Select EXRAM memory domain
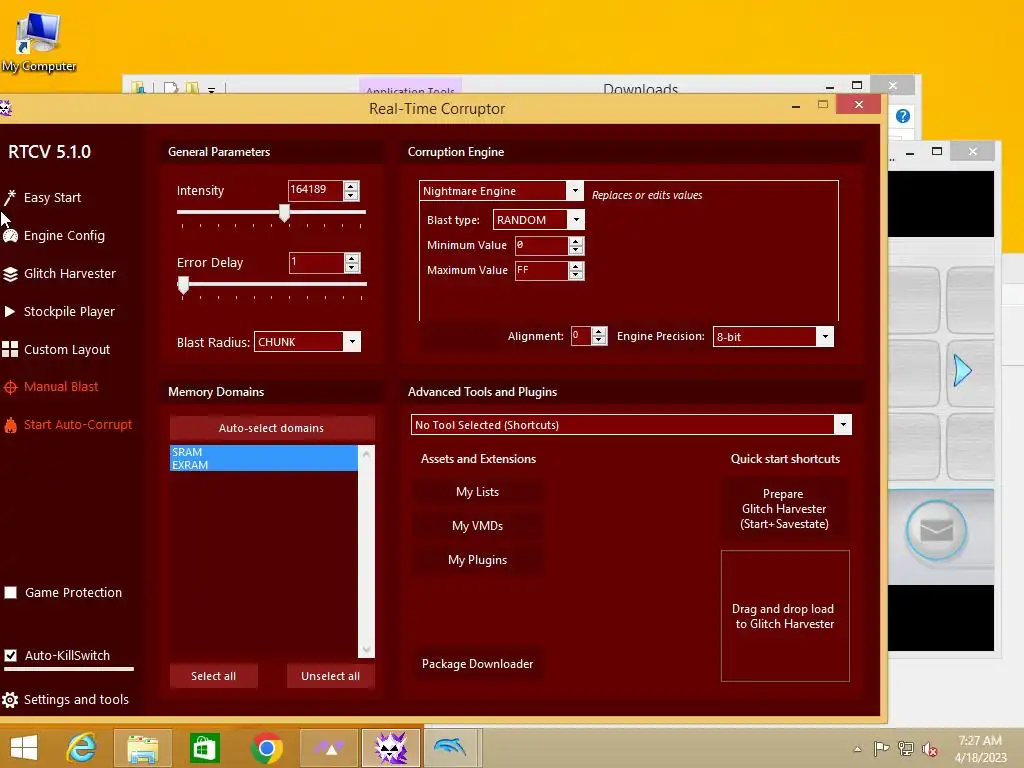 coord(264,465)
